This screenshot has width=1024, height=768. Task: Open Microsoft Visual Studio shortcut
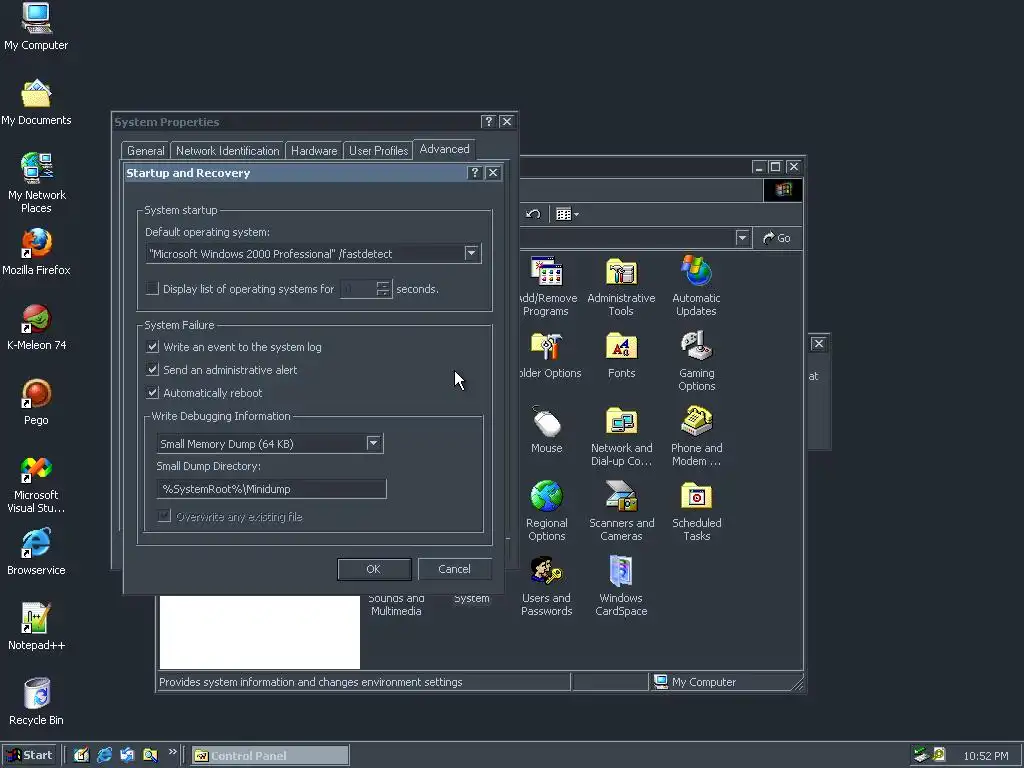pyautogui.click(x=36, y=485)
